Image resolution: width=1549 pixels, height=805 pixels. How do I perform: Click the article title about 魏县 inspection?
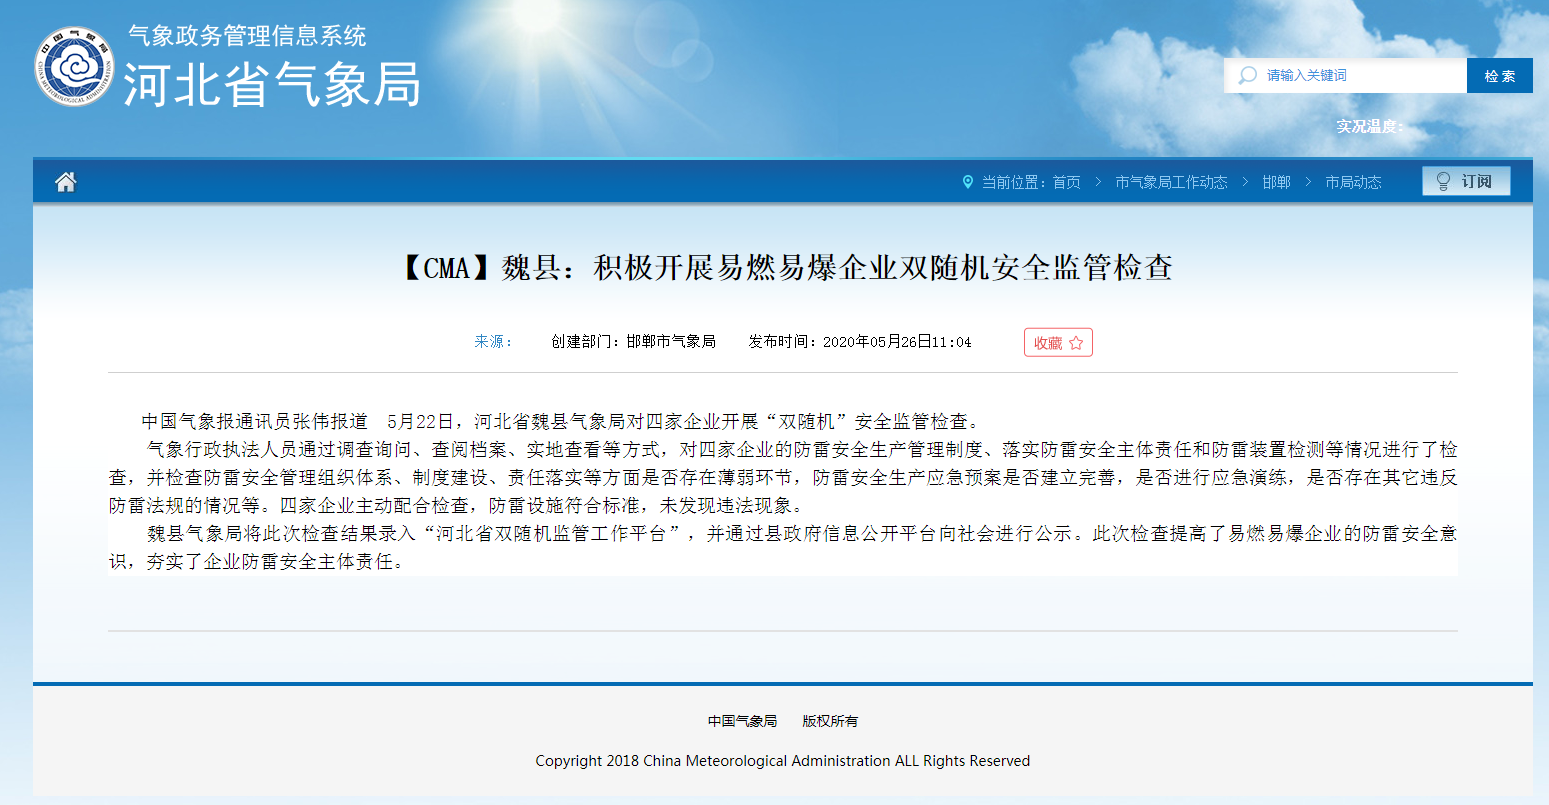782,268
